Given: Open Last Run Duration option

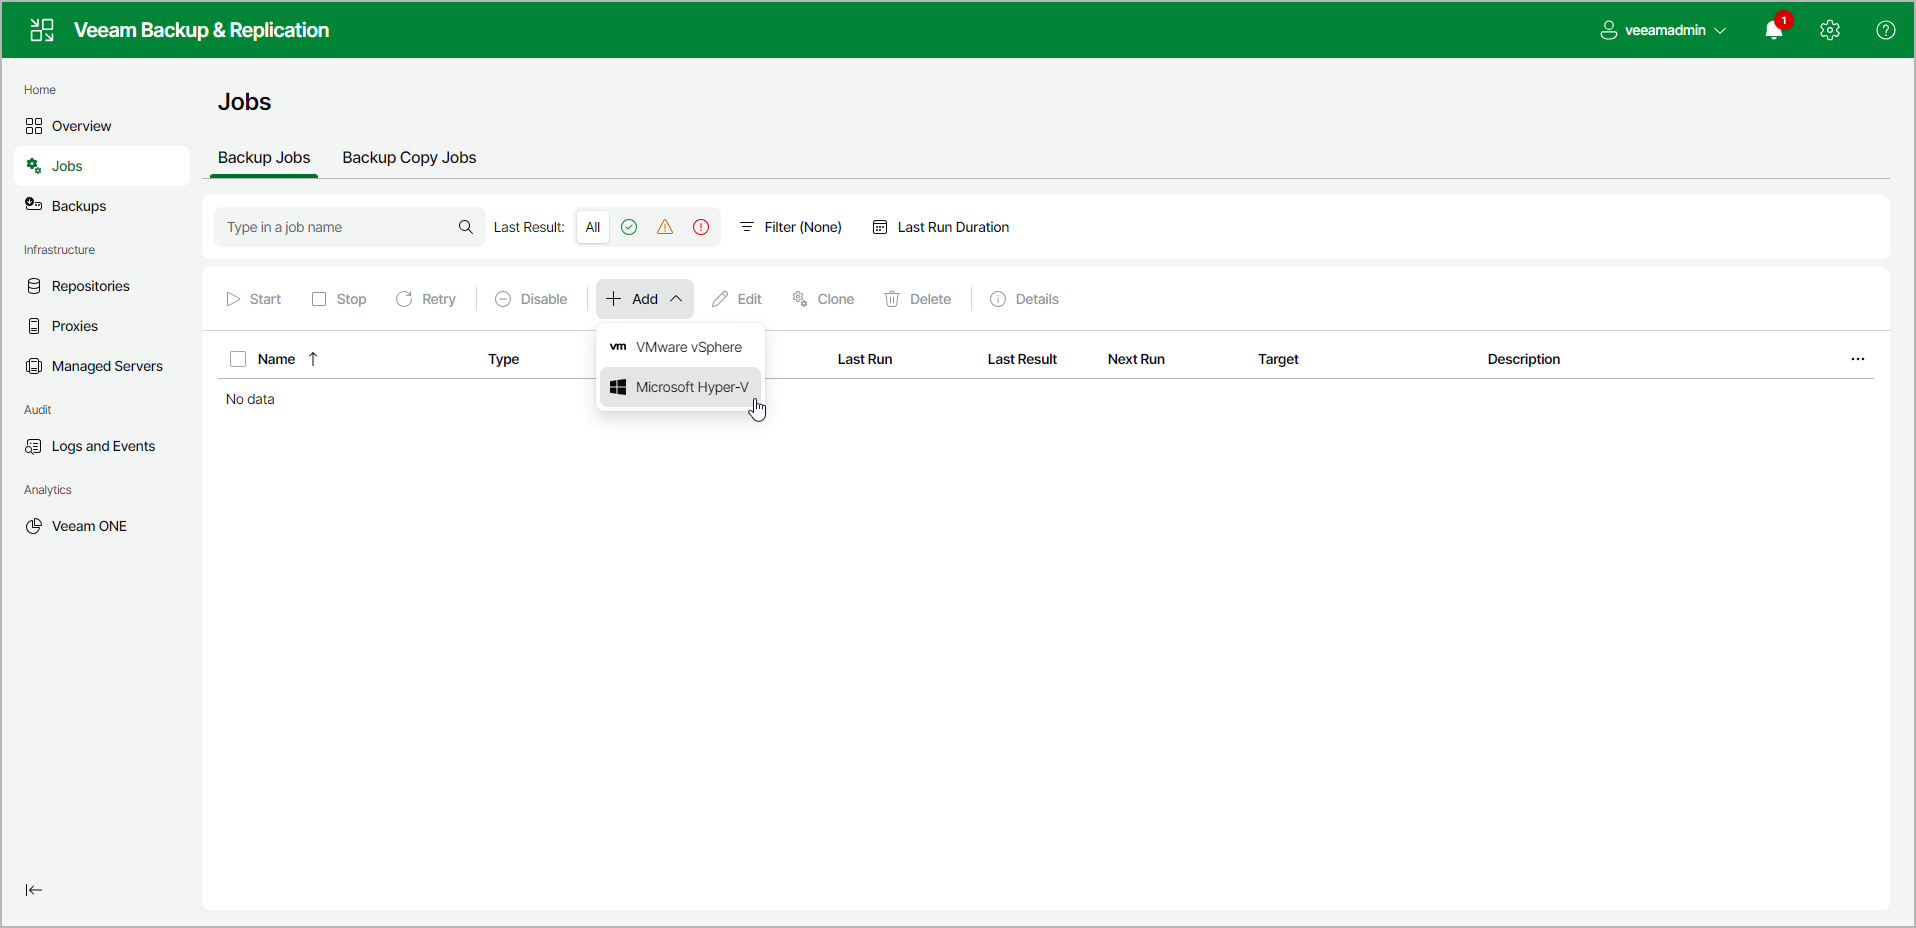Looking at the screenshot, I should click(x=941, y=227).
